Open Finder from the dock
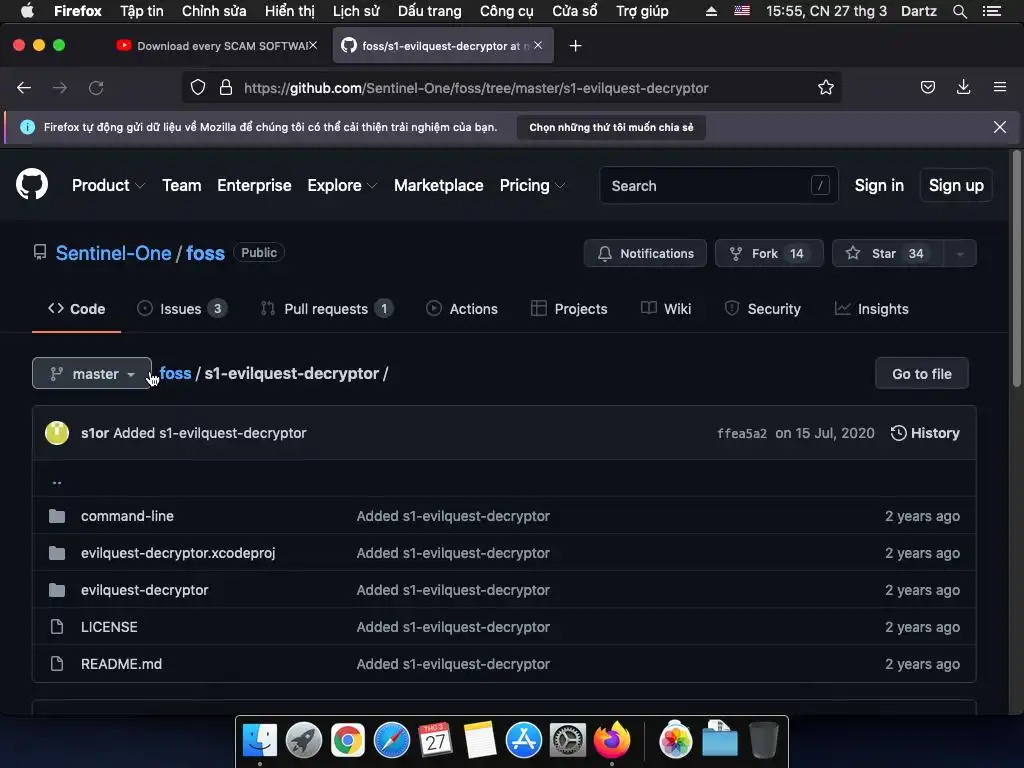Viewport: 1024px width, 768px height. 260,741
